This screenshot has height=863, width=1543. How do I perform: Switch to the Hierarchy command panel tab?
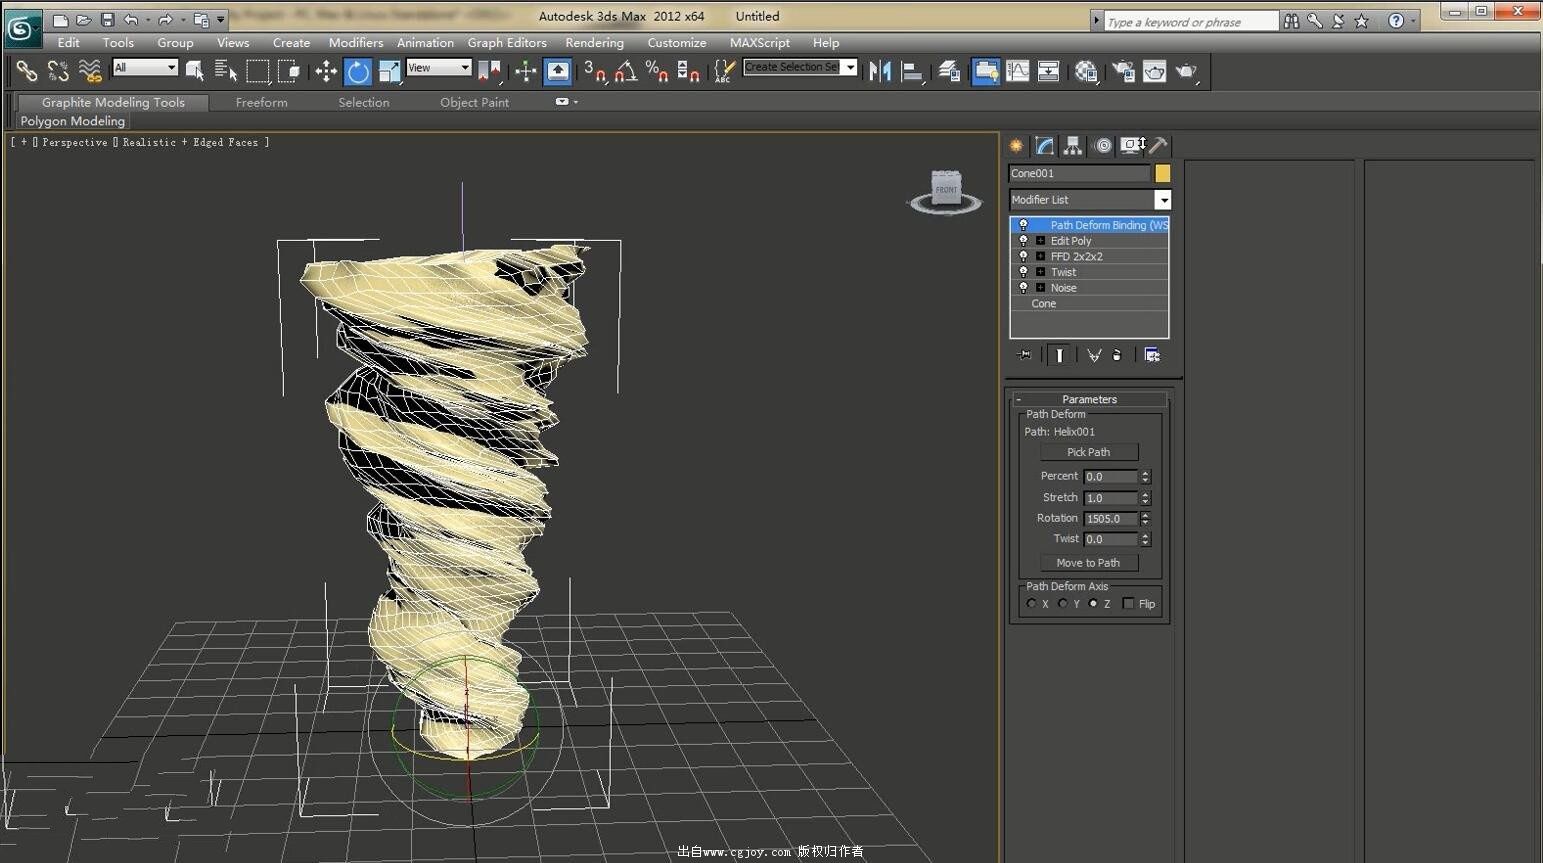pos(1073,146)
